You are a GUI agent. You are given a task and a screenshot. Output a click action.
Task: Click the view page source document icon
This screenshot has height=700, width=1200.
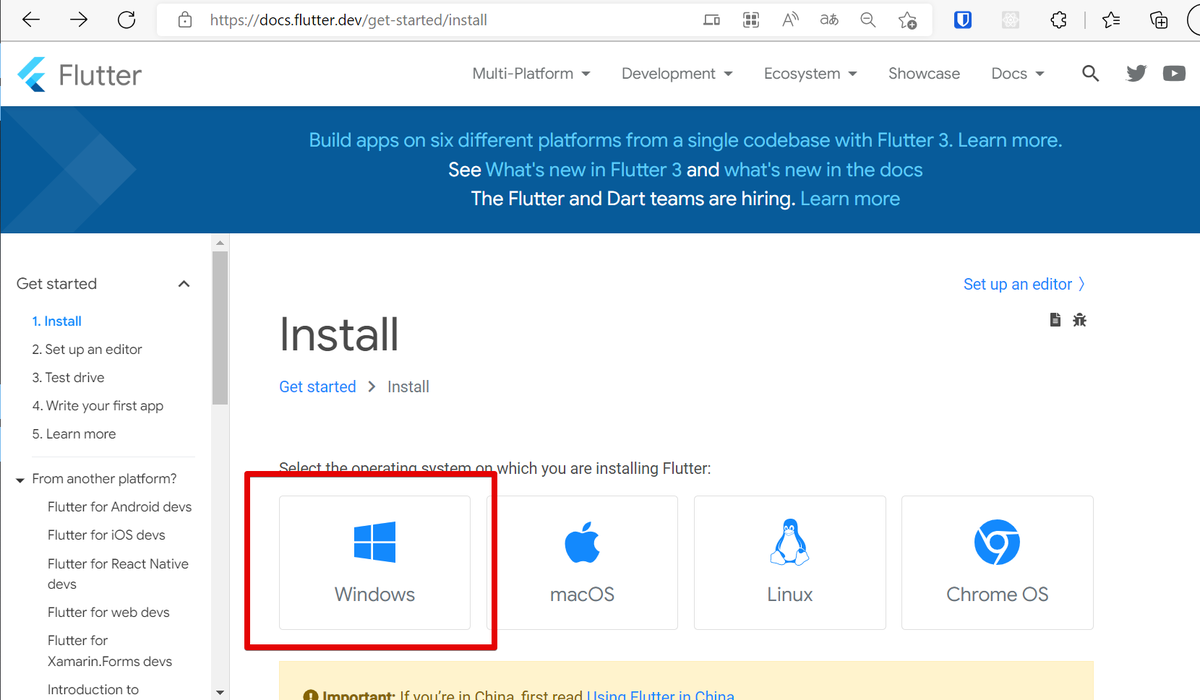pos(1055,320)
